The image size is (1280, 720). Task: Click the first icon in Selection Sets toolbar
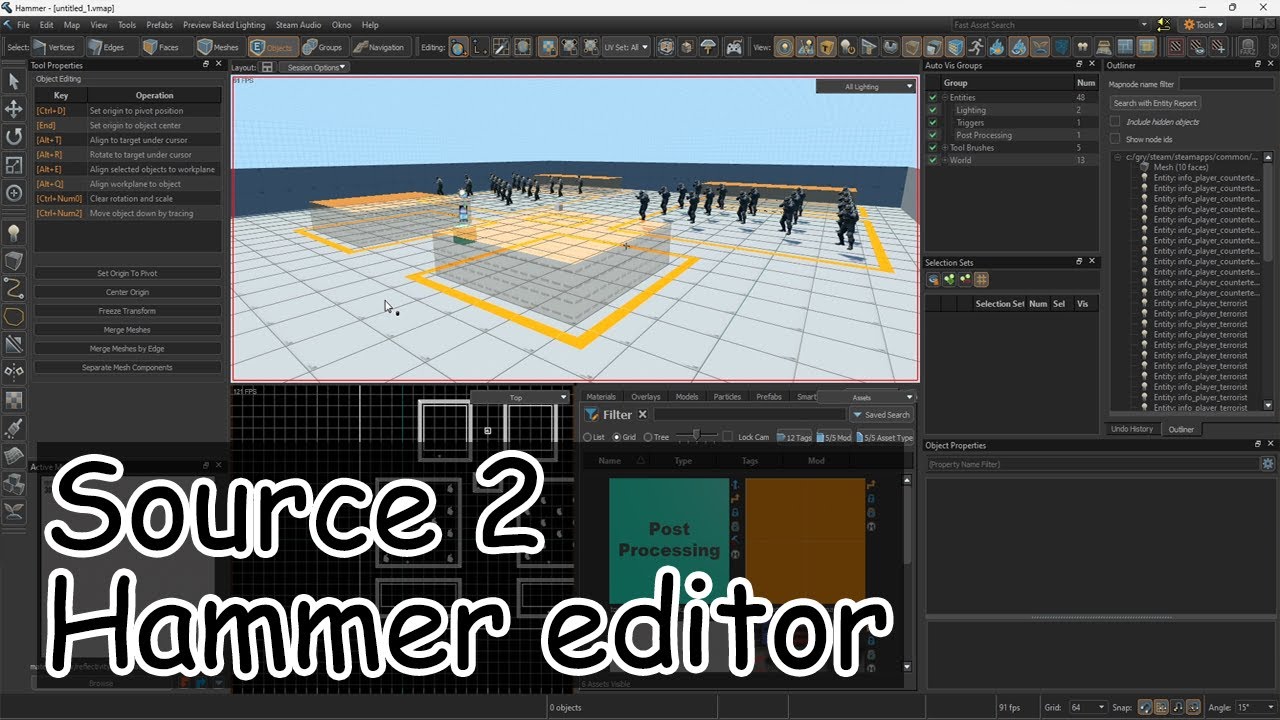[x=934, y=280]
